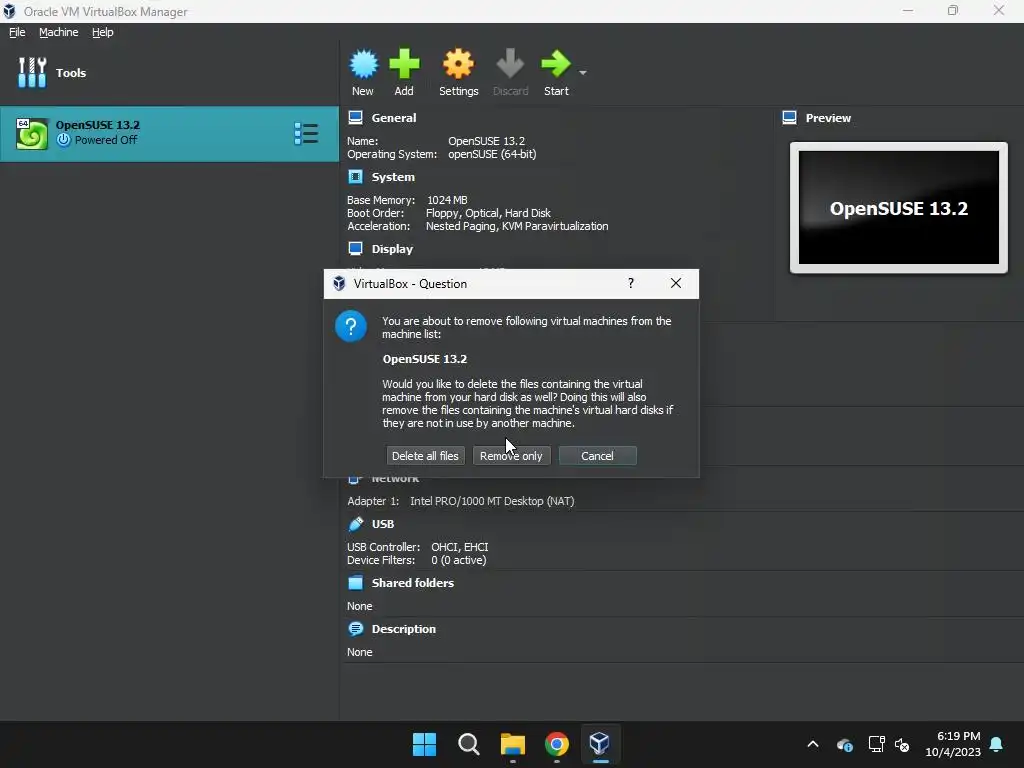This screenshot has height=768, width=1024.
Task: Close the VirtualBox Question dialog
Action: 676,283
